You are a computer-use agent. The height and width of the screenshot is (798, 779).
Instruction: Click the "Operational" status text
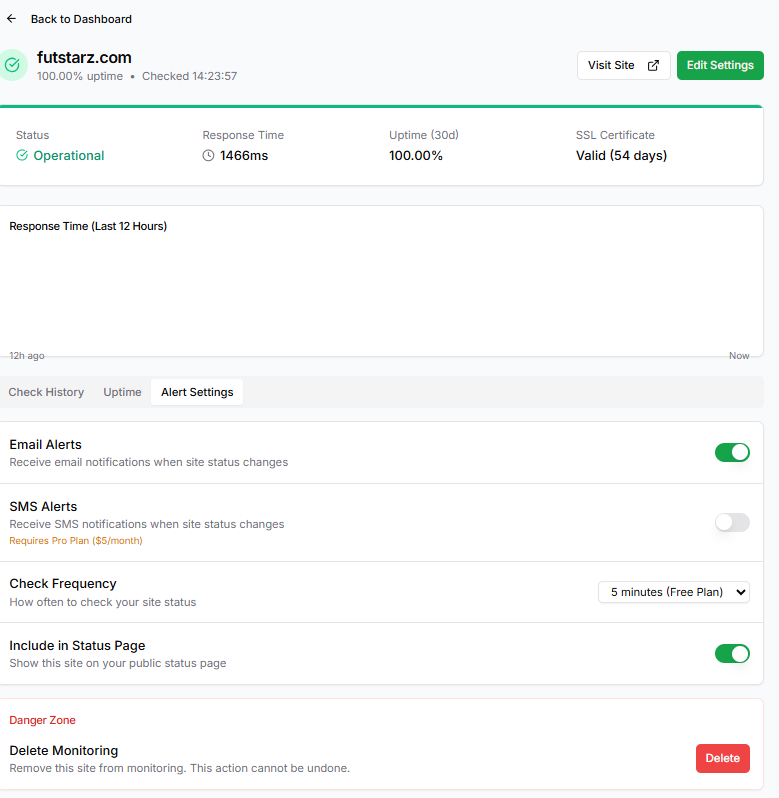(69, 155)
